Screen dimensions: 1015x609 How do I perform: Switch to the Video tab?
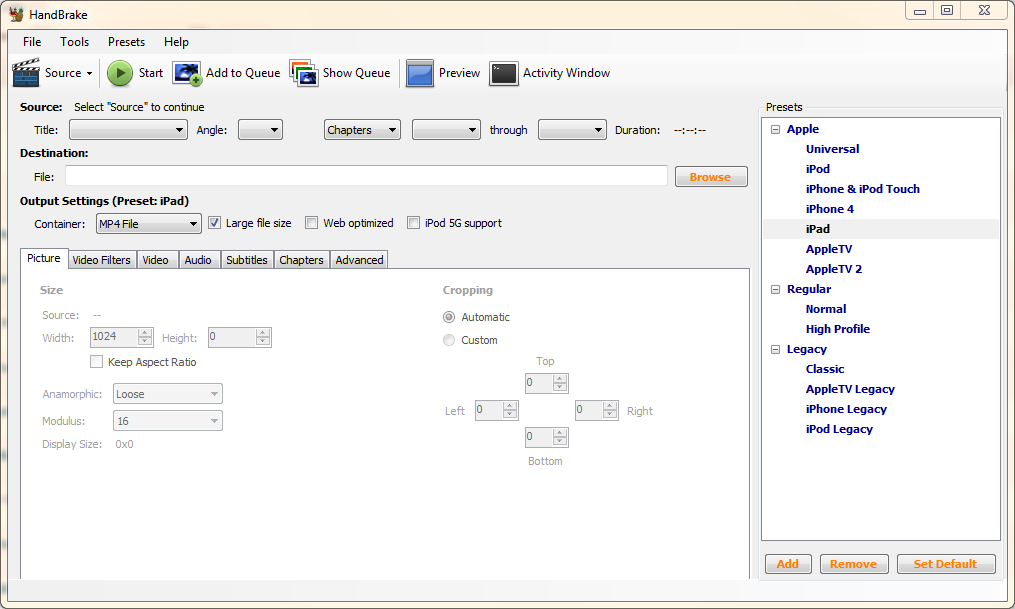pos(155,260)
